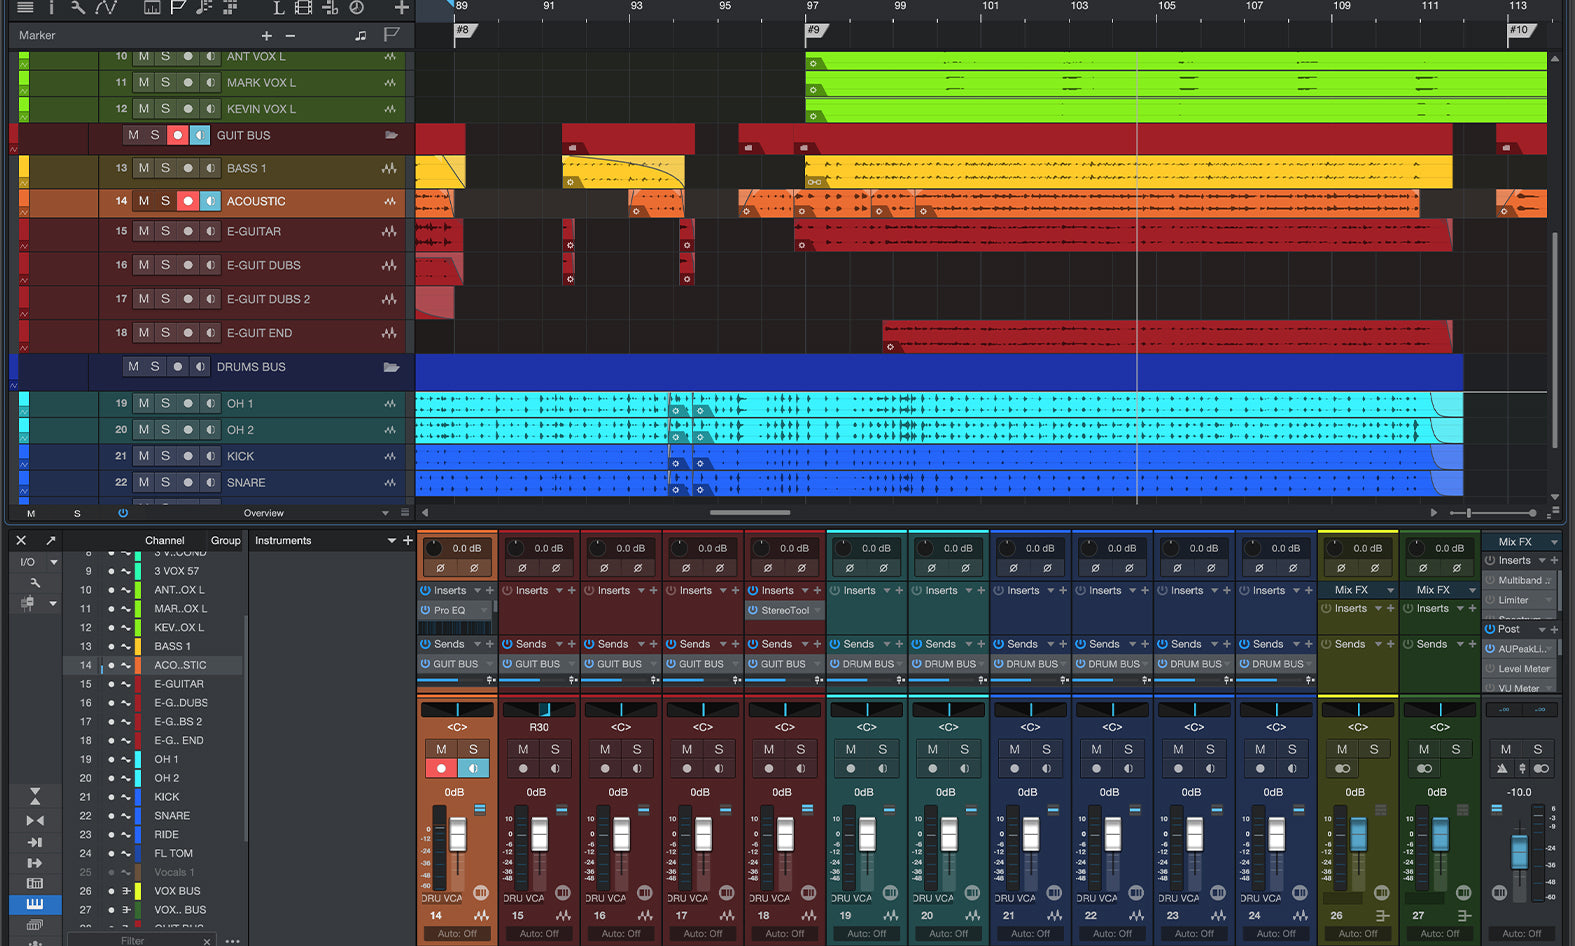Switch to the Channel tab in channel list
1575x946 pixels.
point(164,540)
